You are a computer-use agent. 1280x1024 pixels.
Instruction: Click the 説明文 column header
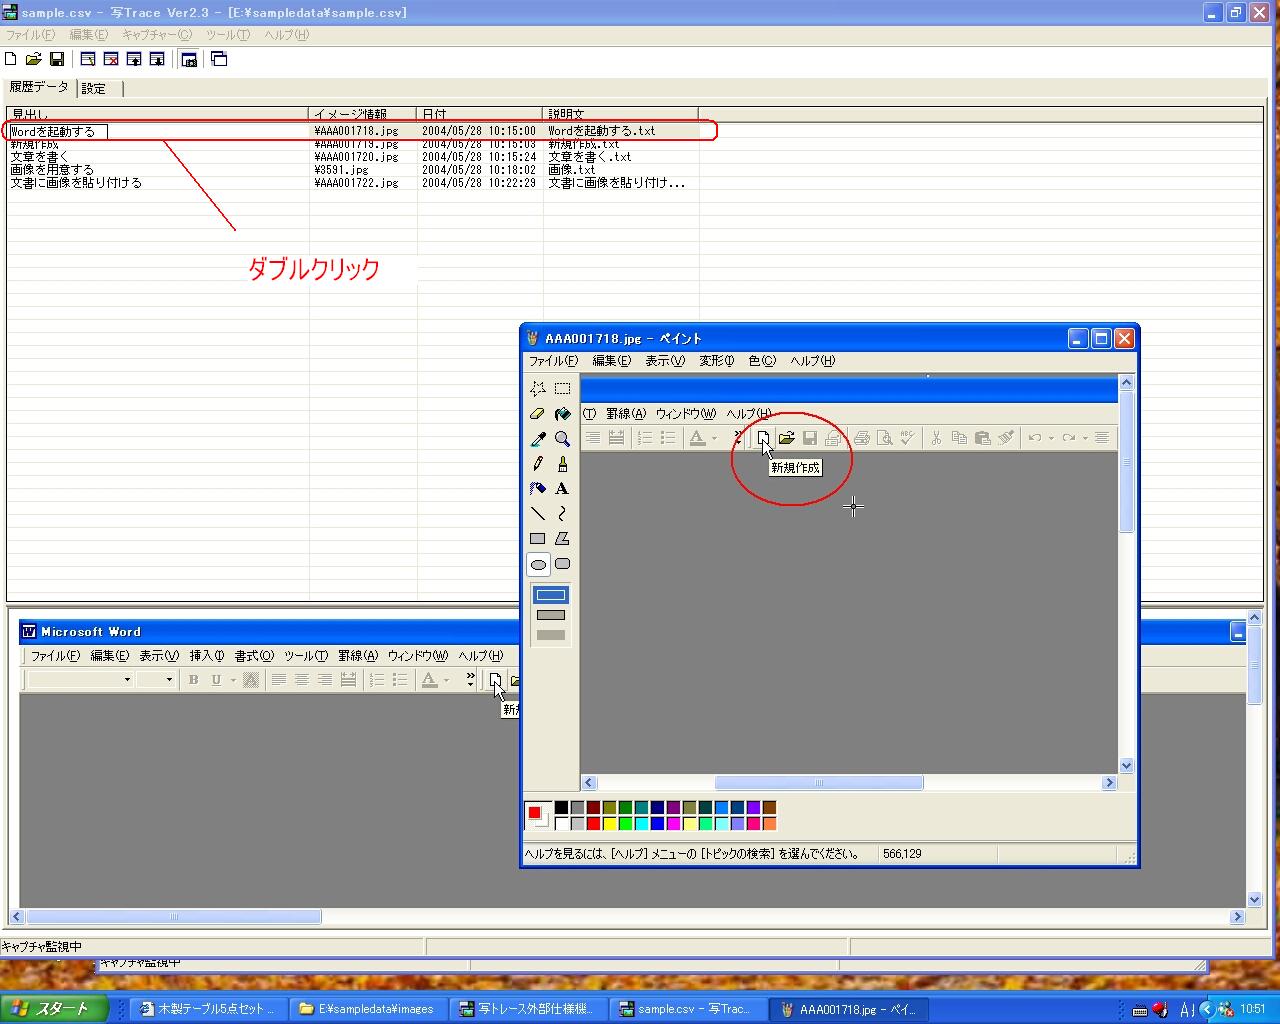[620, 114]
